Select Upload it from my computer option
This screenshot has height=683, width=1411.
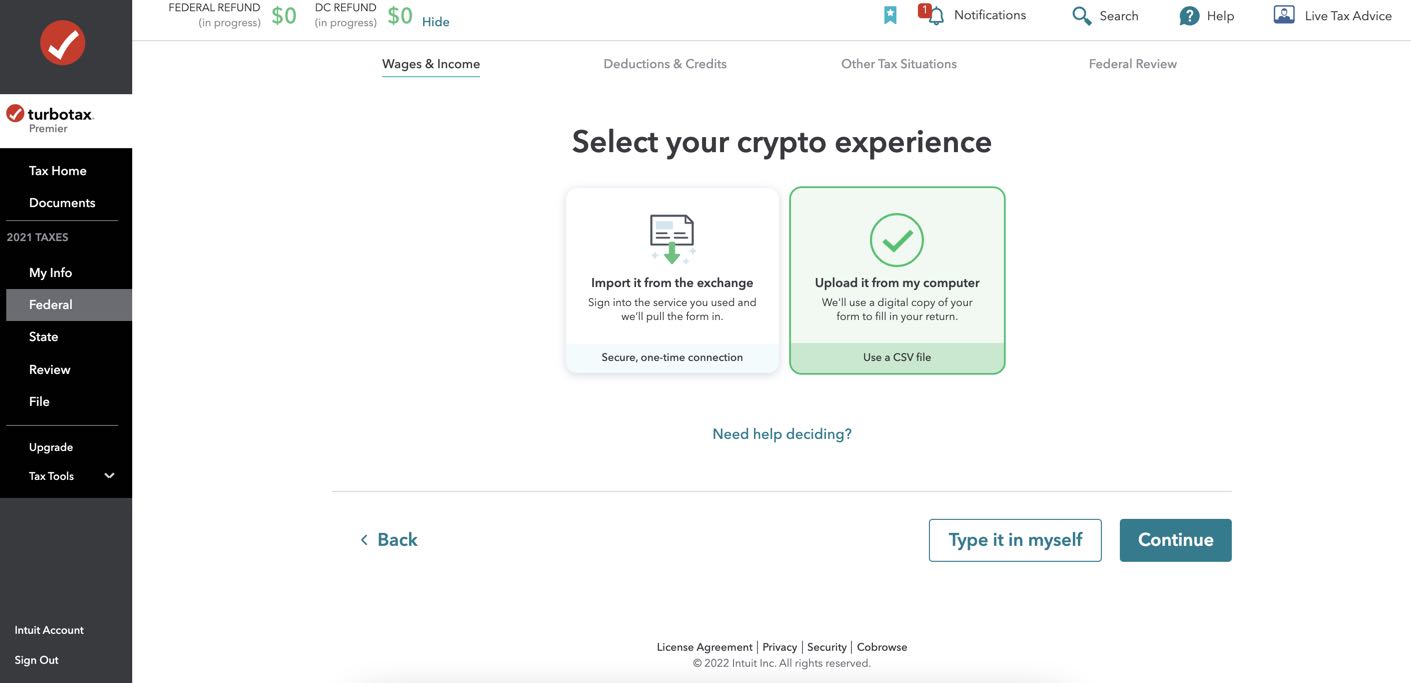(x=897, y=280)
